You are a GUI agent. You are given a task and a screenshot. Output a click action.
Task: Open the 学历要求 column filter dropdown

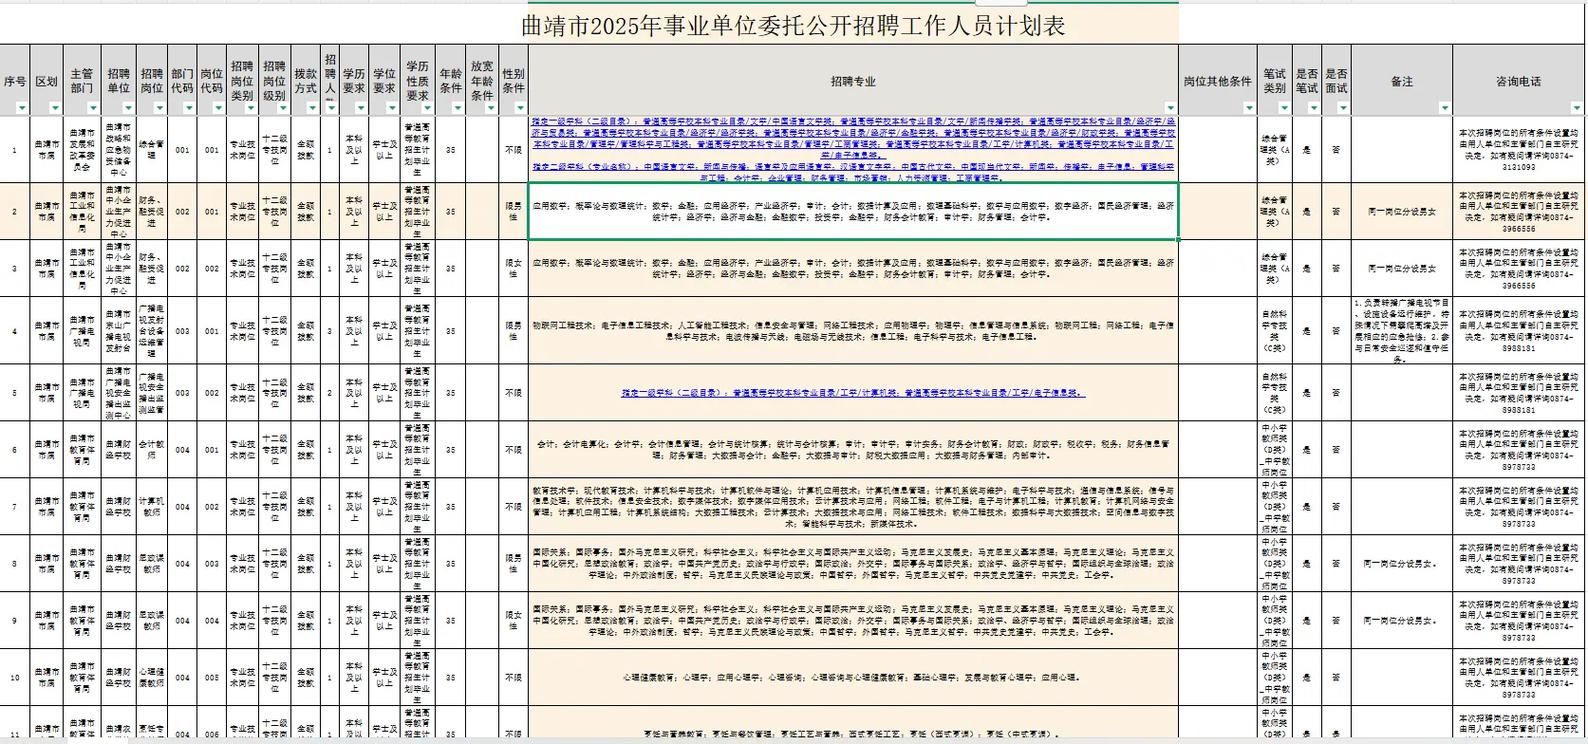point(362,108)
